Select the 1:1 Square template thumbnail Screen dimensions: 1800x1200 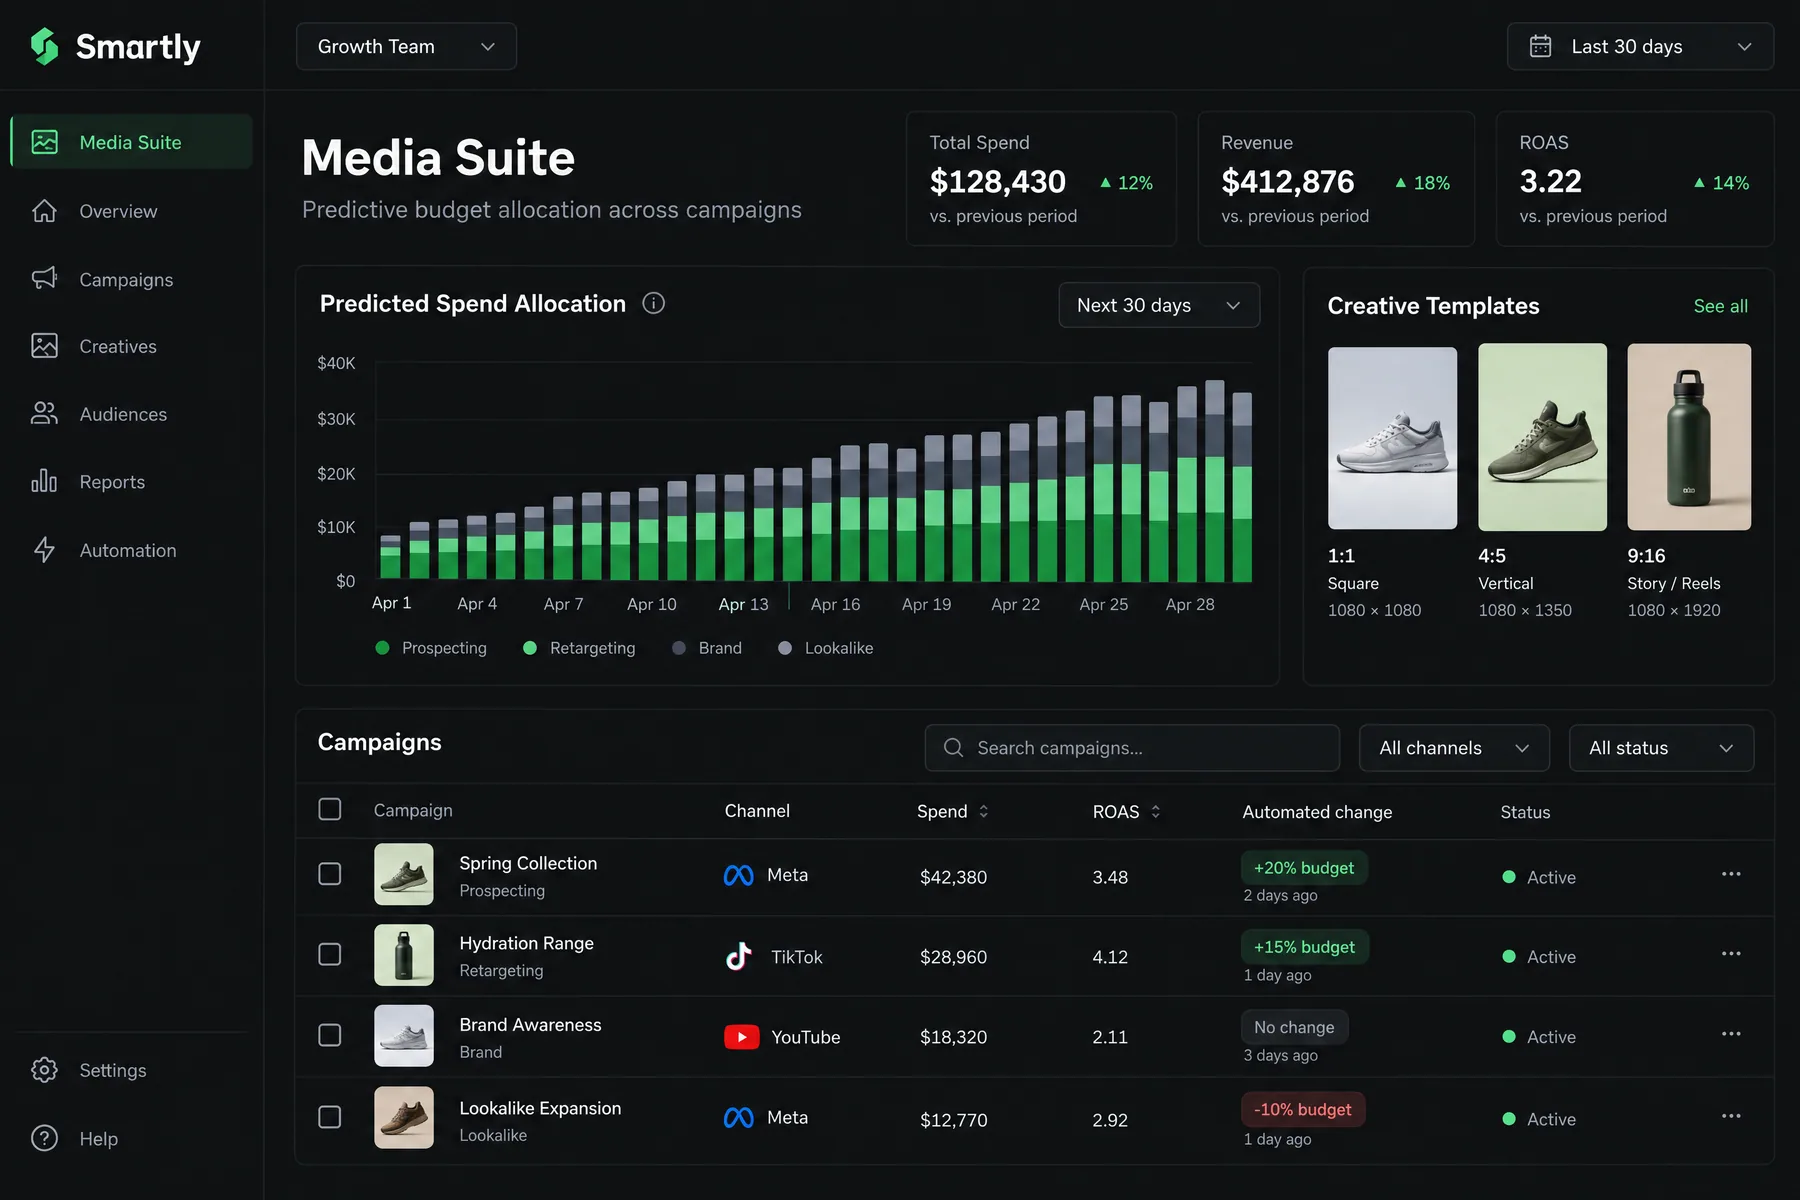tap(1392, 437)
